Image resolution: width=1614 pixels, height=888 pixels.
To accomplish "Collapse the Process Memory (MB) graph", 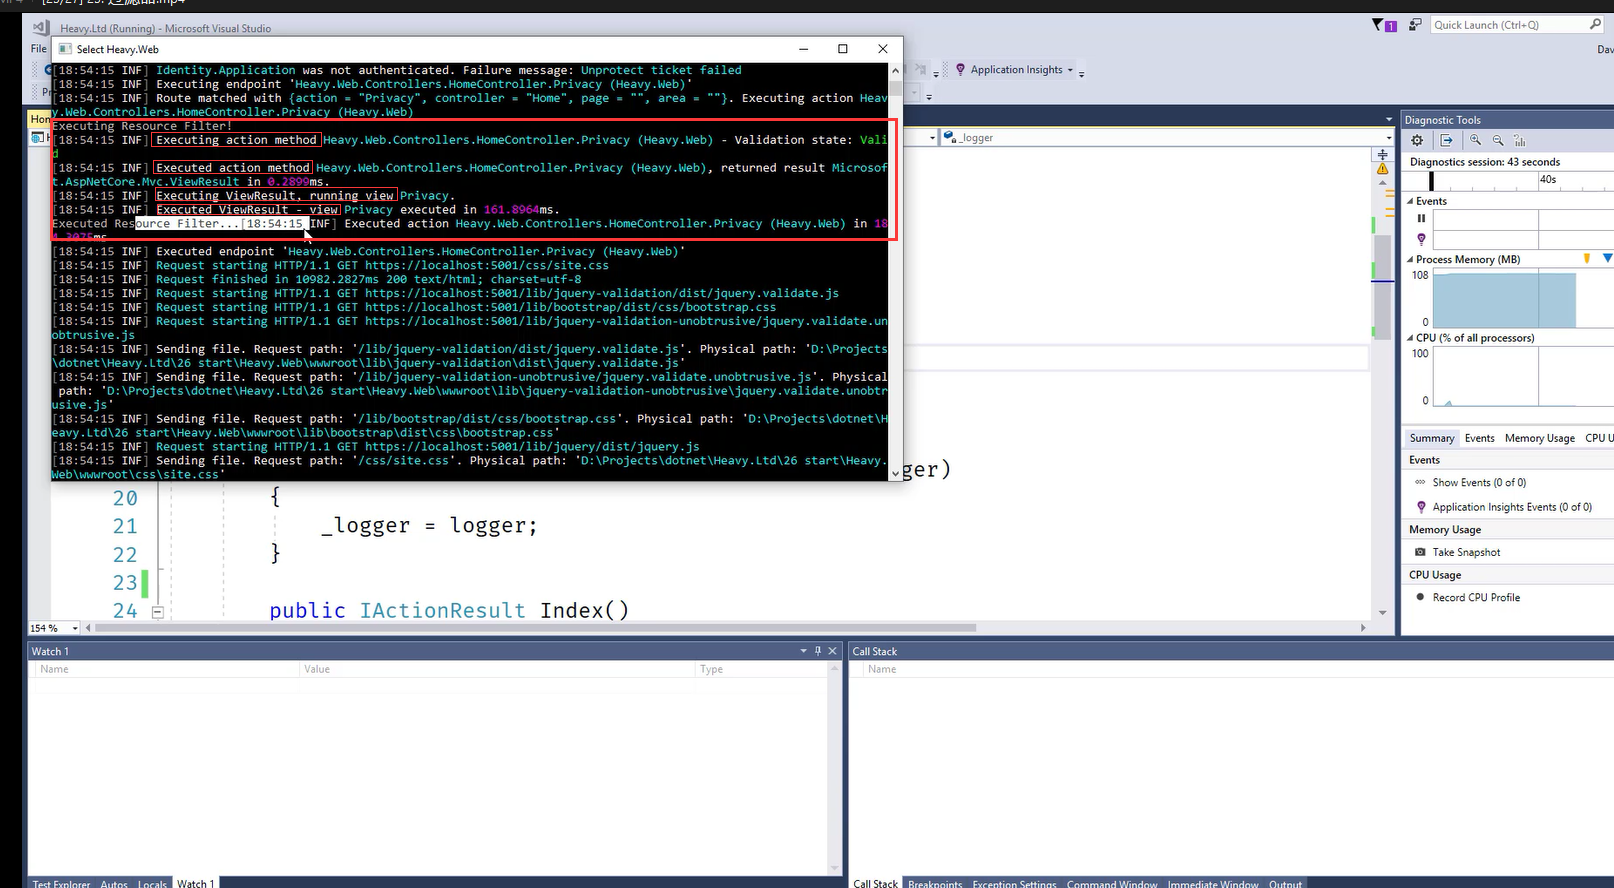I will [1410, 259].
